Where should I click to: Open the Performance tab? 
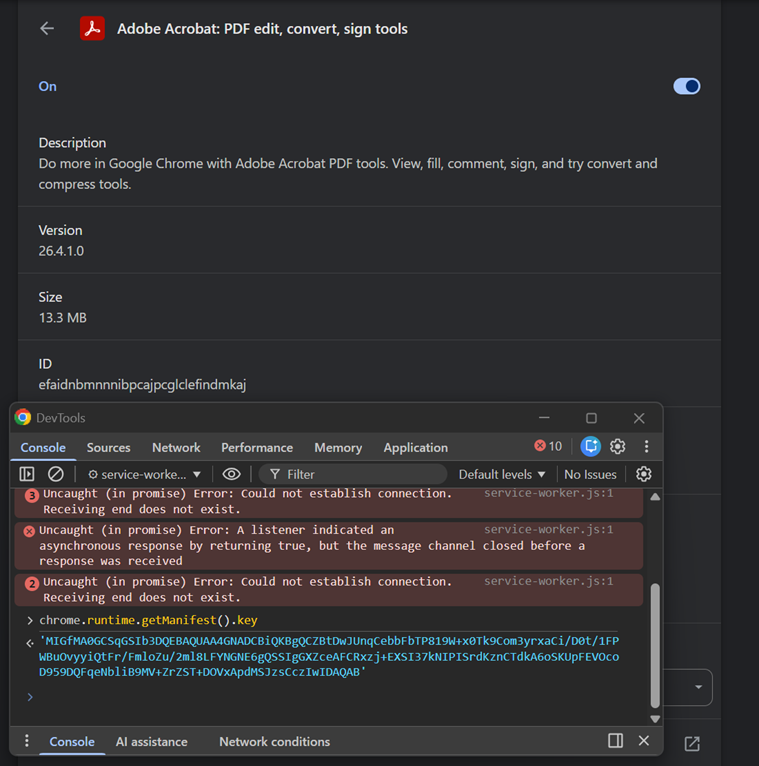point(257,447)
